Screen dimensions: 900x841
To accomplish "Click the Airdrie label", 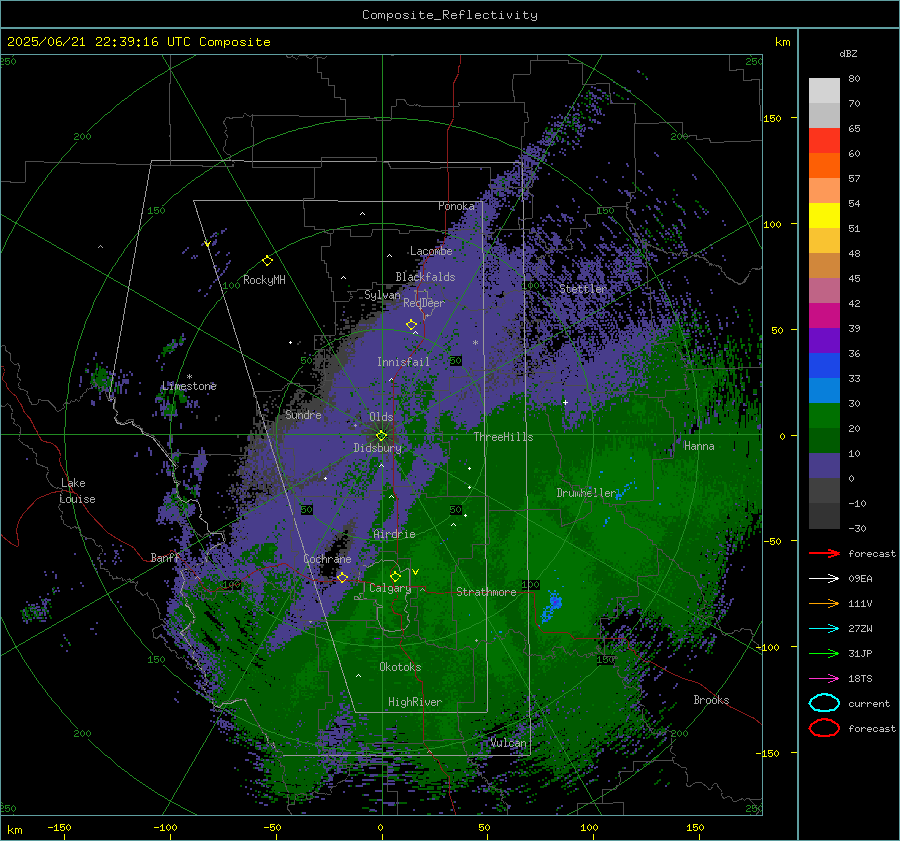I will coord(394,534).
